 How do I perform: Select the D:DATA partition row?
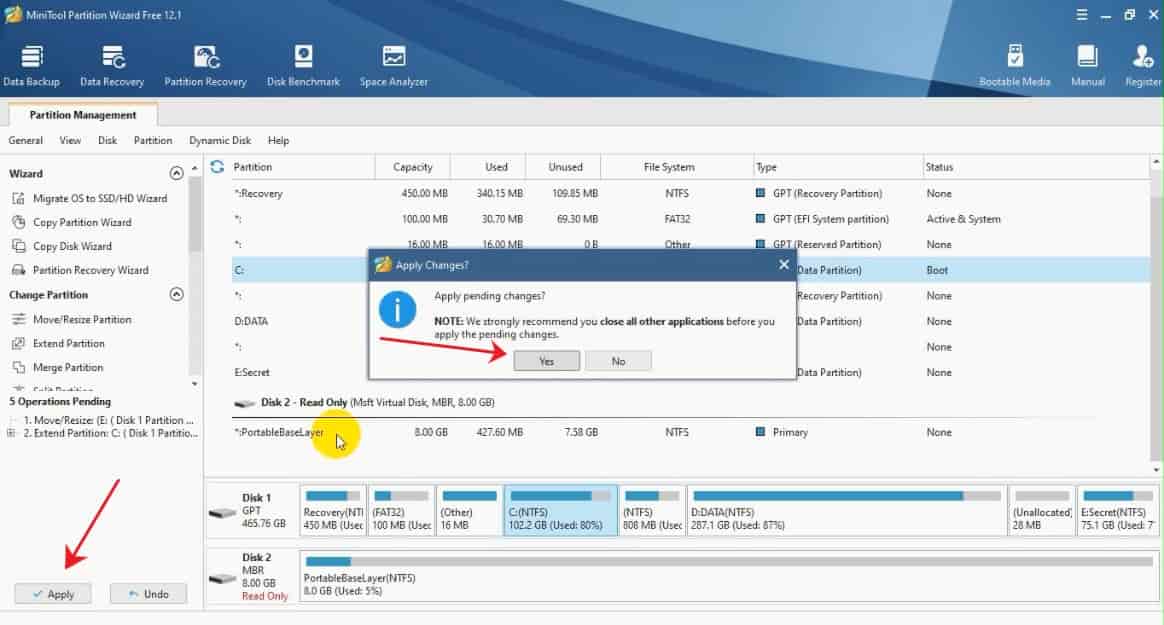tap(690, 321)
